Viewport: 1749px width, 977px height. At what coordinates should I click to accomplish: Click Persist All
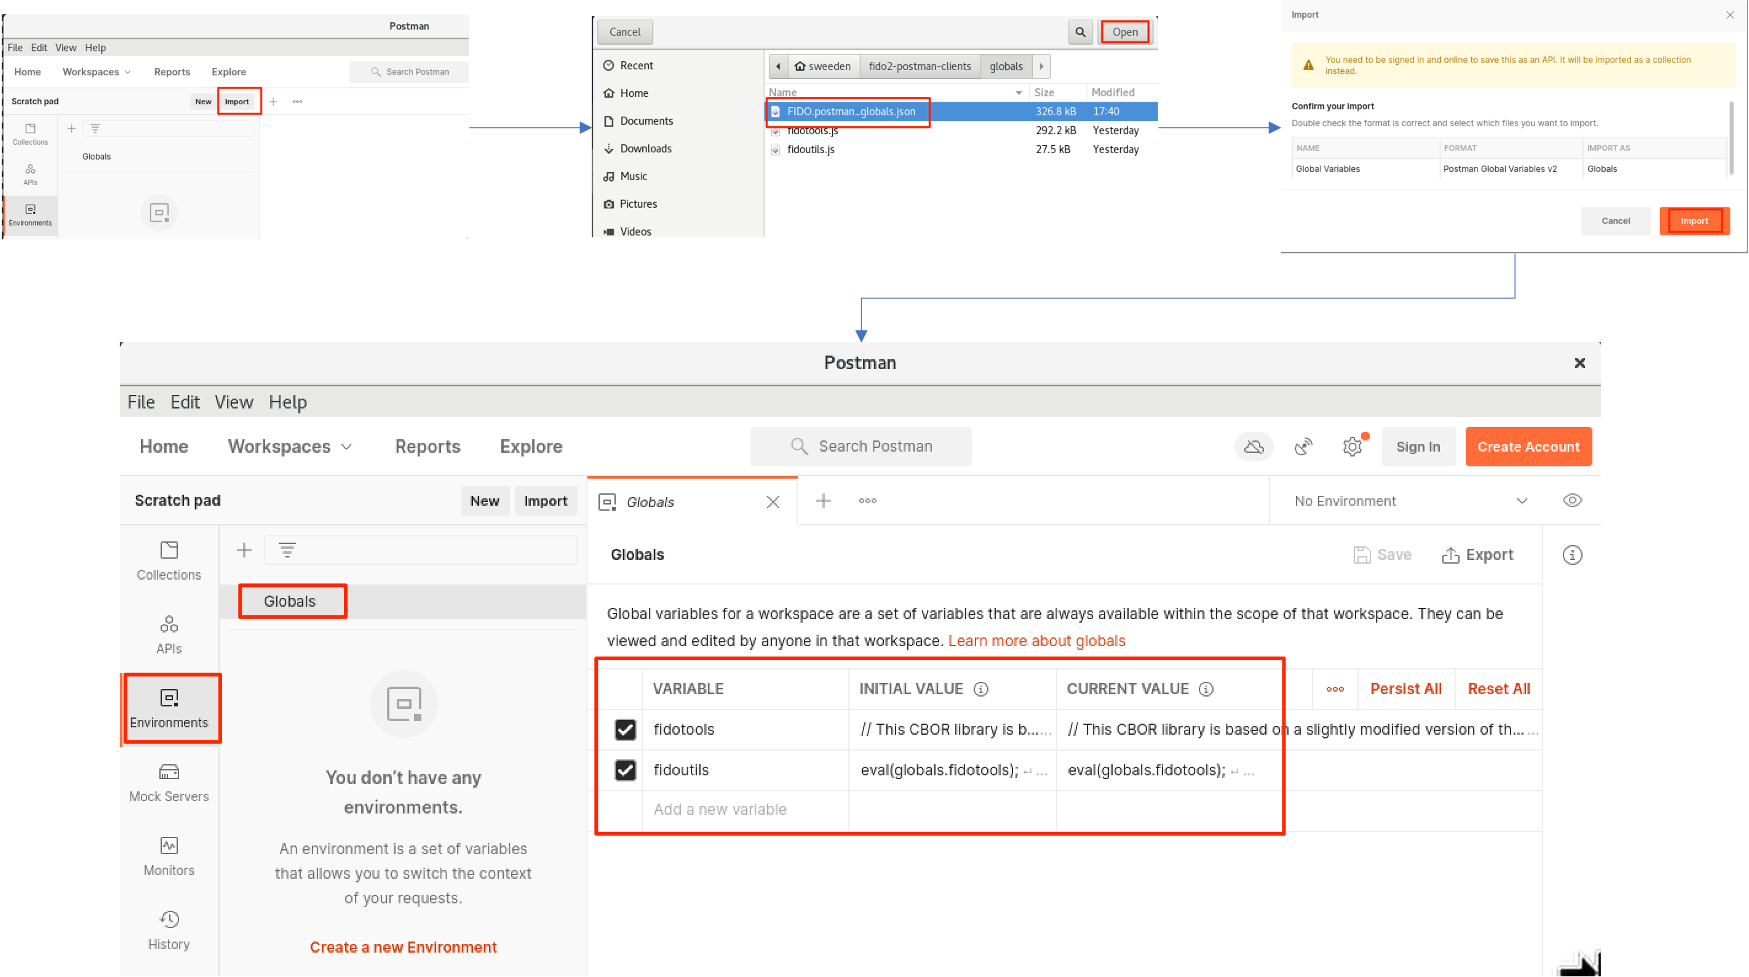point(1406,689)
